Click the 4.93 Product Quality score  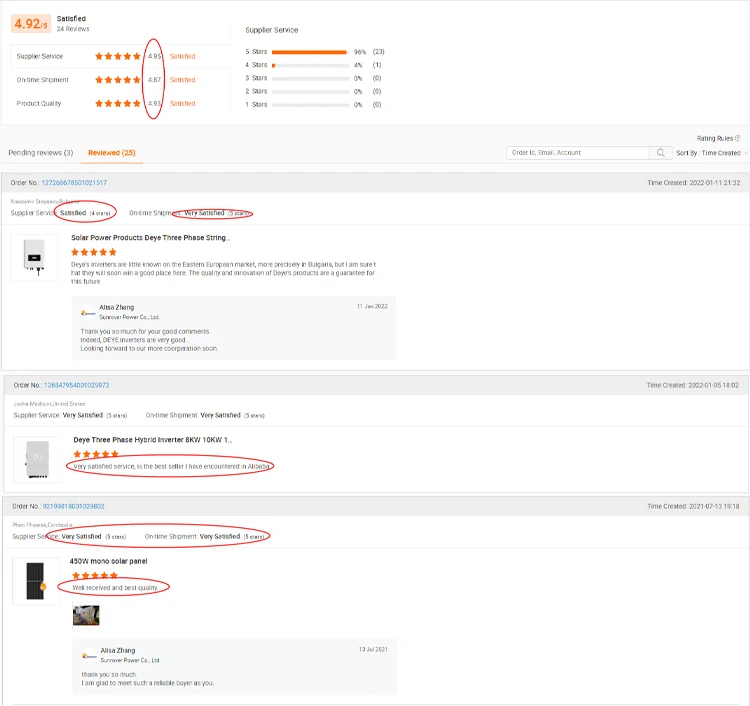154,103
